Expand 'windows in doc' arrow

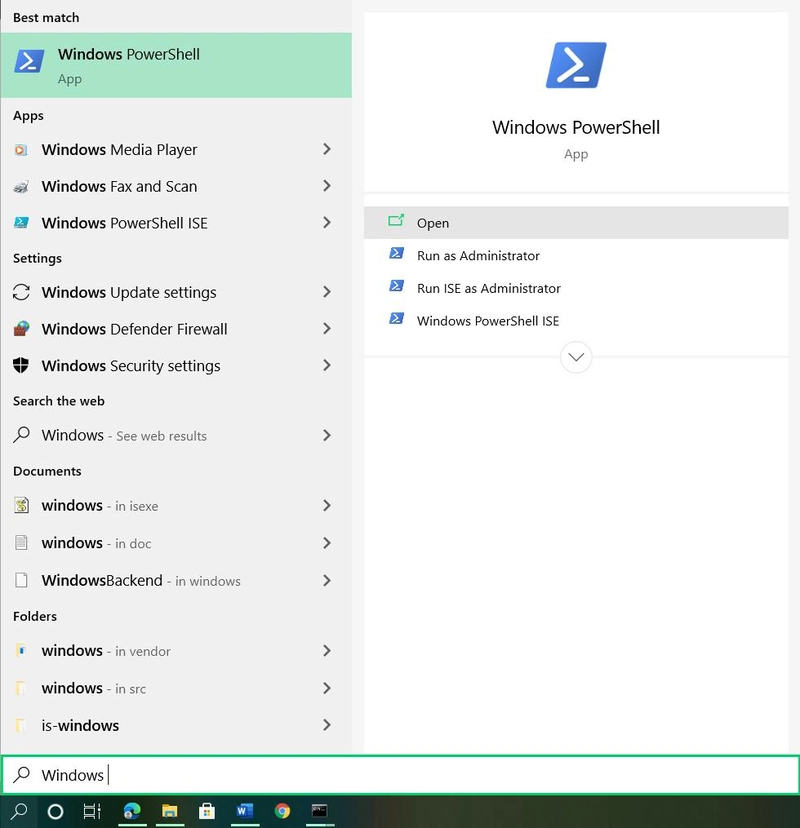[x=327, y=543]
